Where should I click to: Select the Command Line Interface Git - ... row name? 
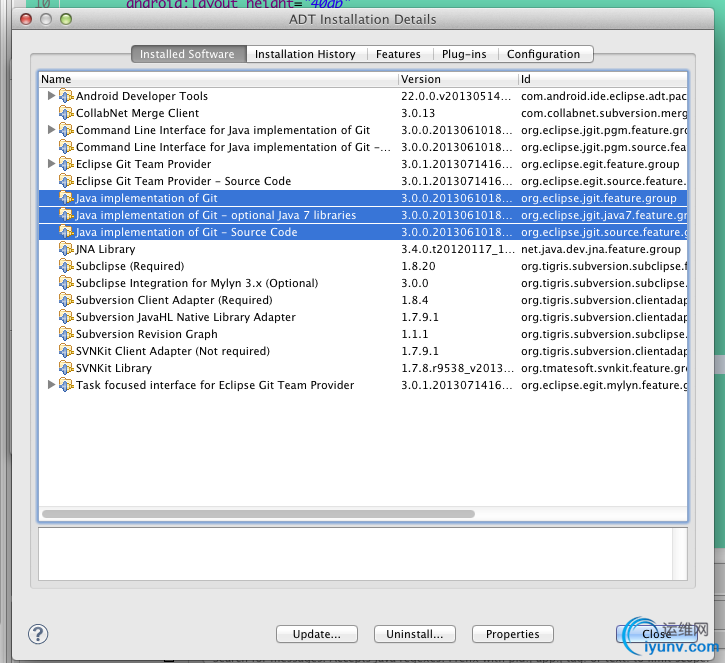point(233,147)
